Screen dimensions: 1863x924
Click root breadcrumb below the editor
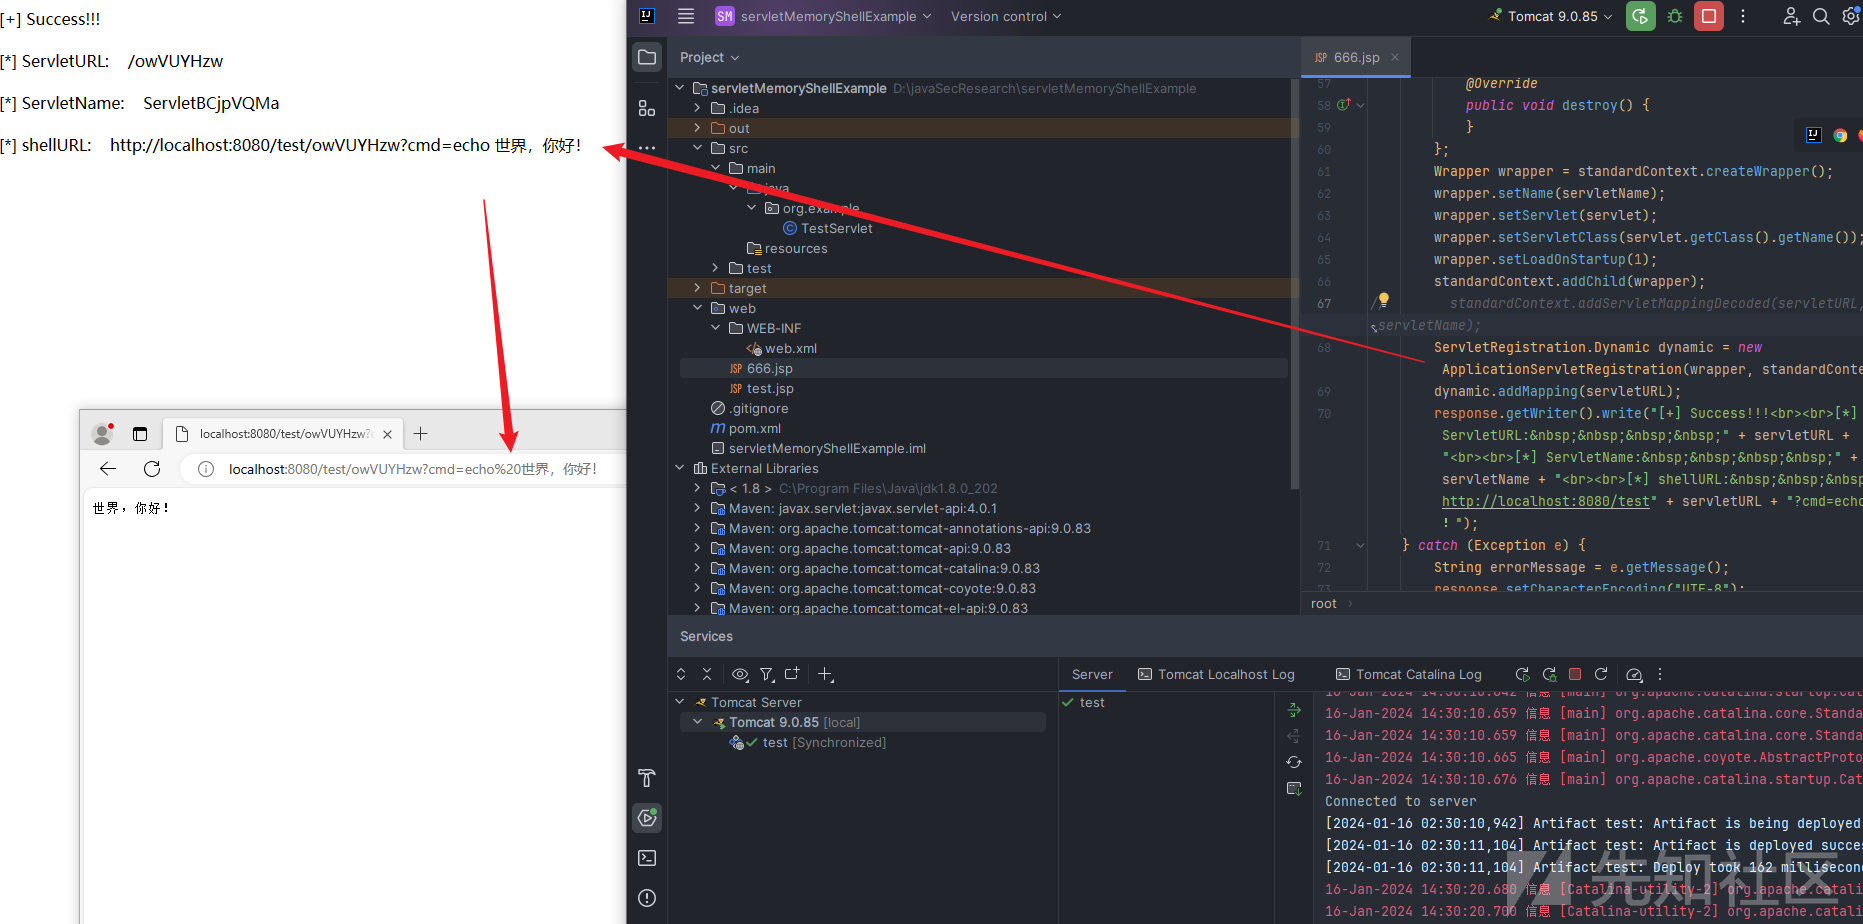[1323, 603]
